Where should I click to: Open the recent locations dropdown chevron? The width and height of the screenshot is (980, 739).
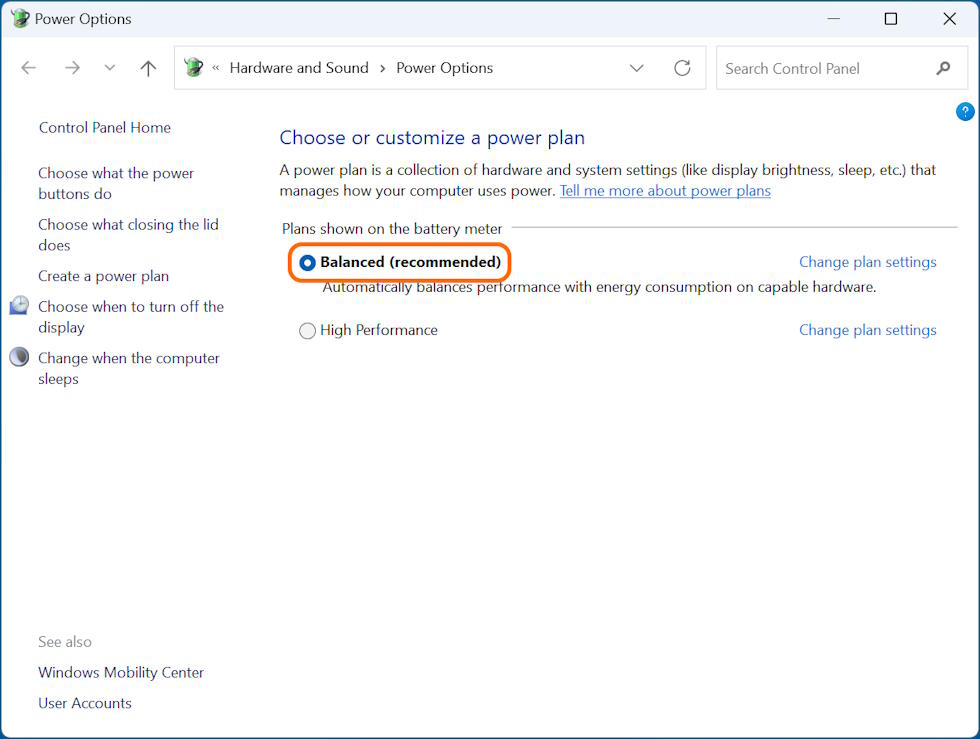tap(110, 68)
